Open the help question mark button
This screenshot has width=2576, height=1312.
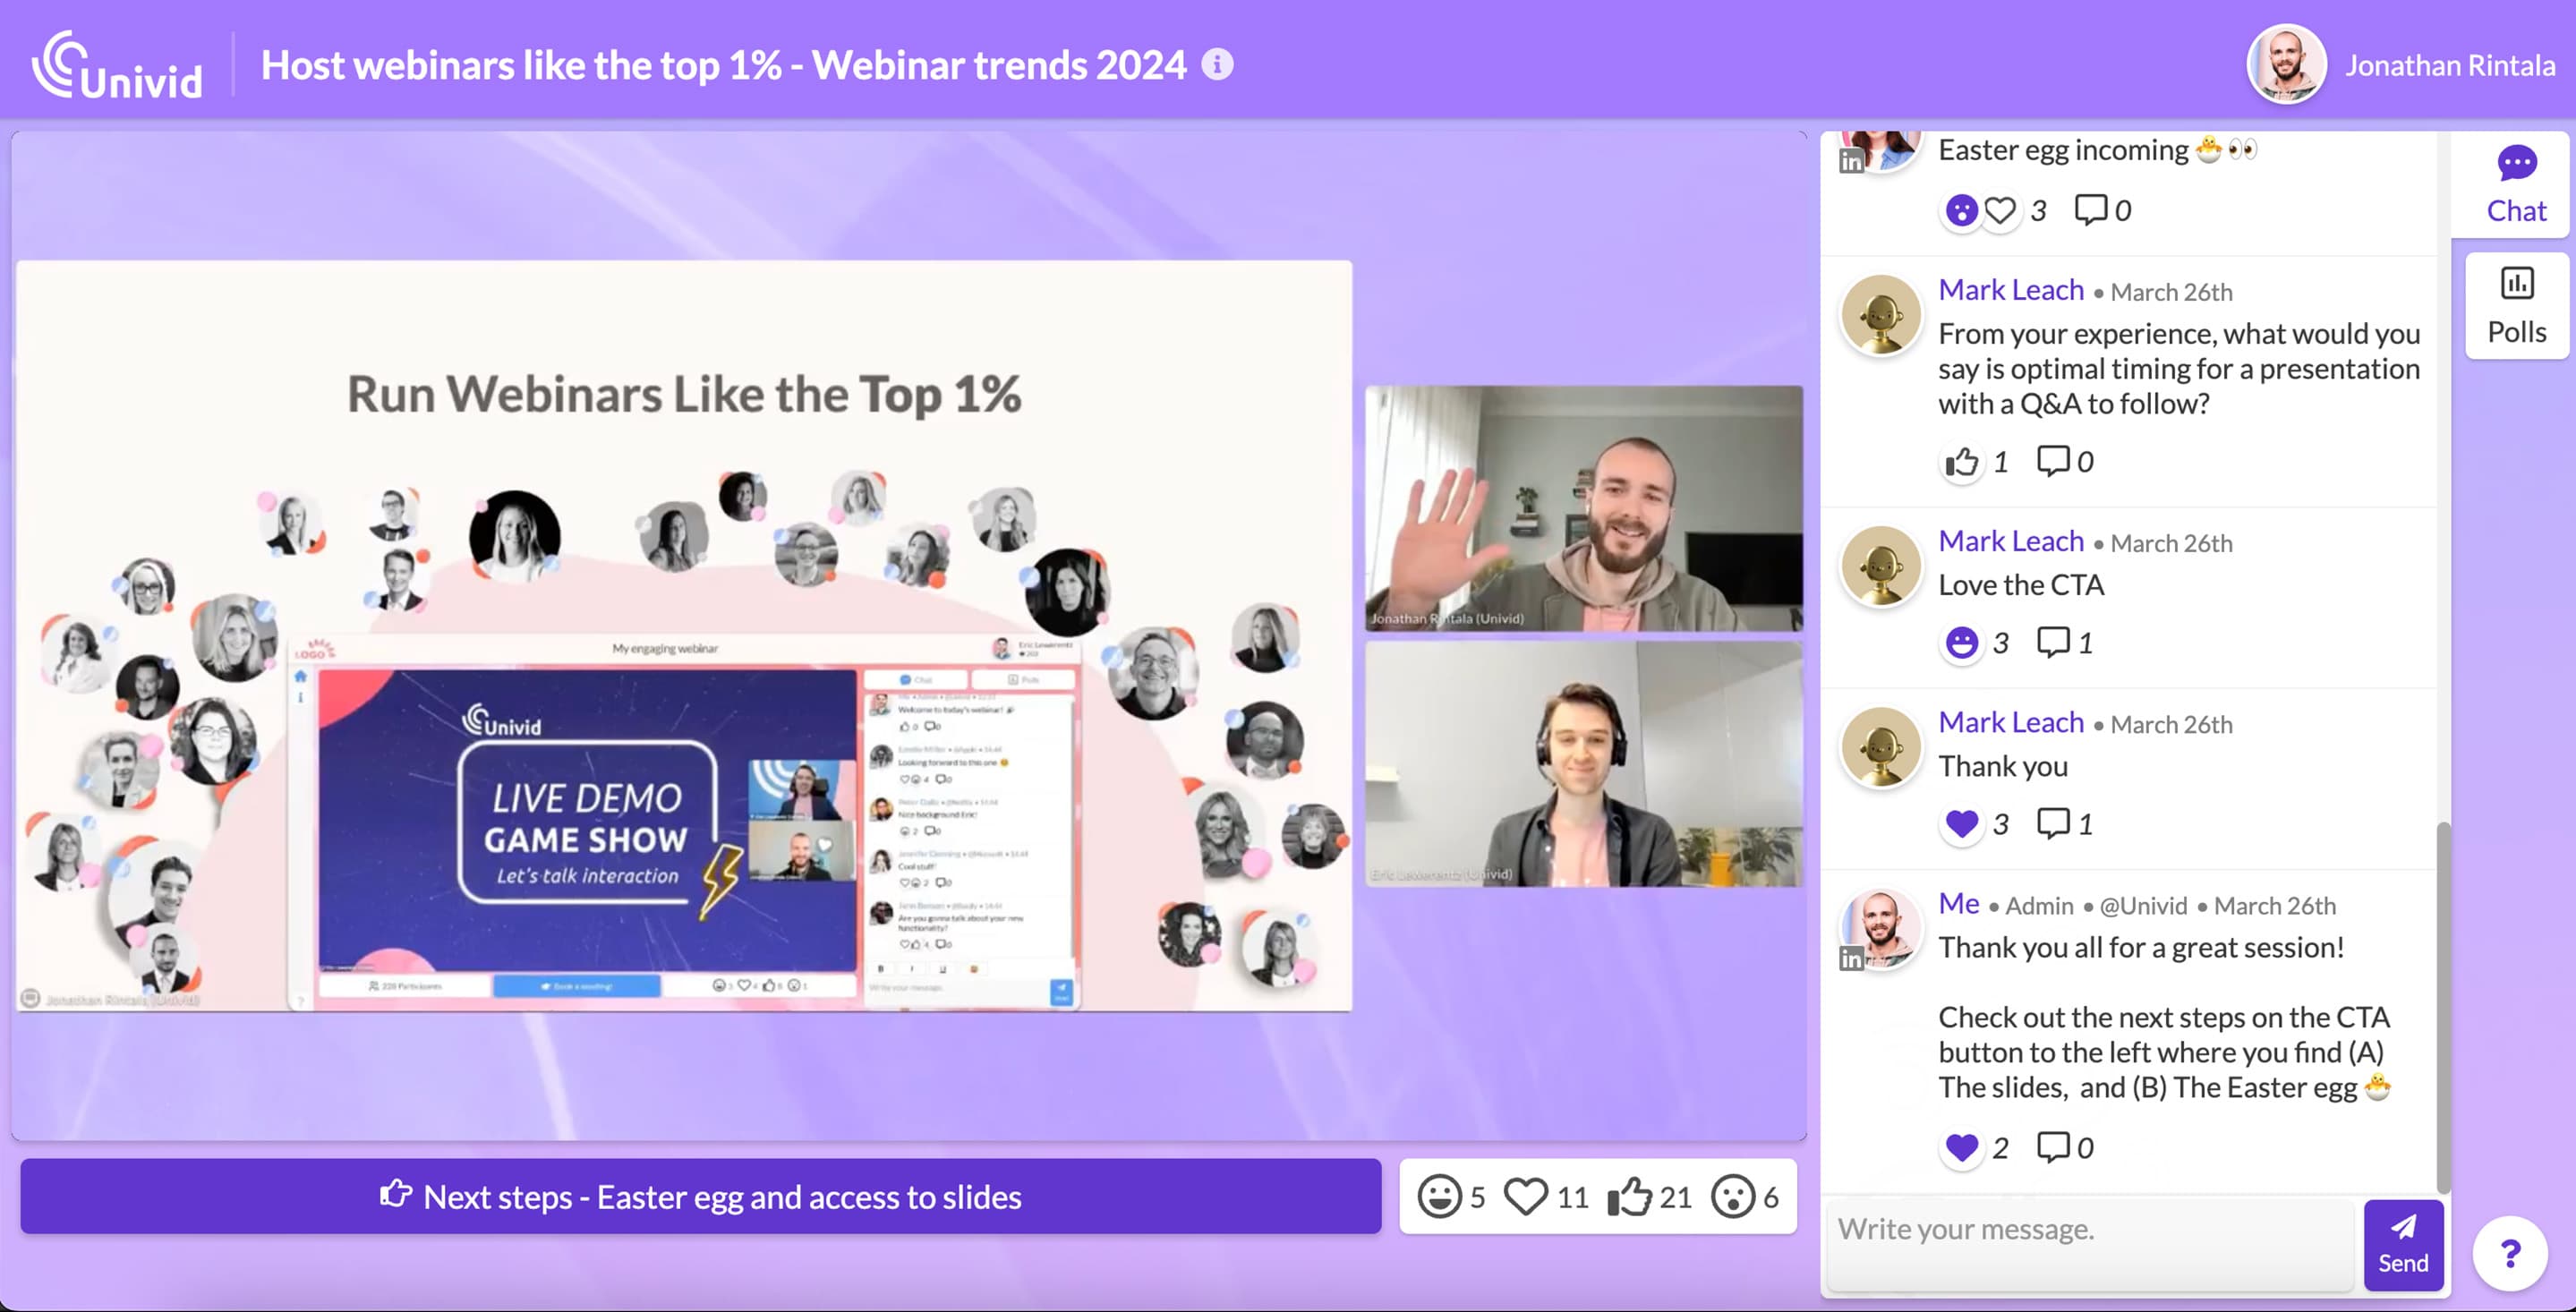(2509, 1253)
